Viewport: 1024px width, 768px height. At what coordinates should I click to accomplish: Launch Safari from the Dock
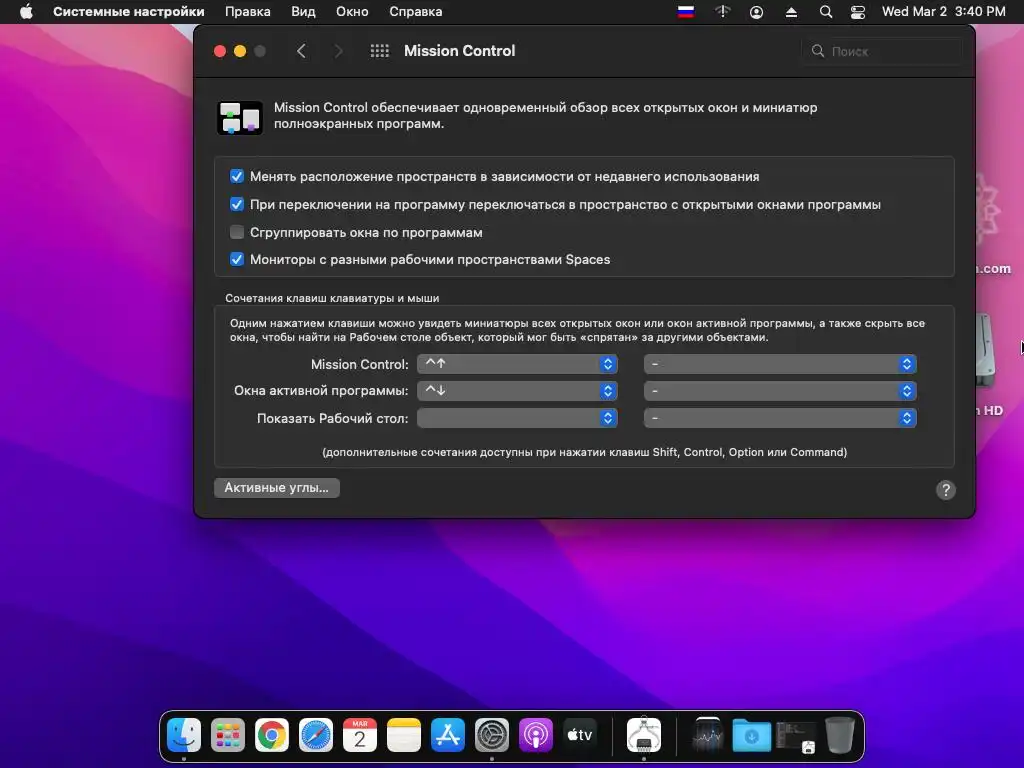pyautogui.click(x=315, y=735)
